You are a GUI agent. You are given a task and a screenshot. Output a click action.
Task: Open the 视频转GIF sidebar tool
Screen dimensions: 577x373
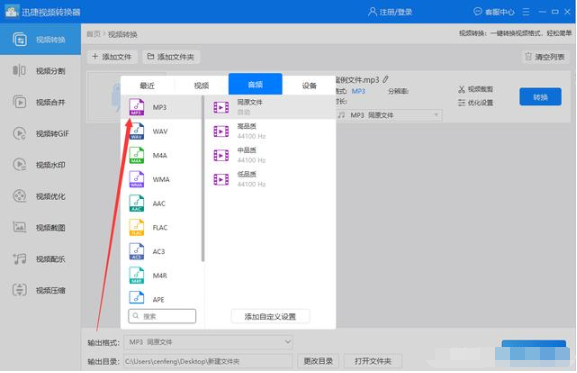point(40,133)
